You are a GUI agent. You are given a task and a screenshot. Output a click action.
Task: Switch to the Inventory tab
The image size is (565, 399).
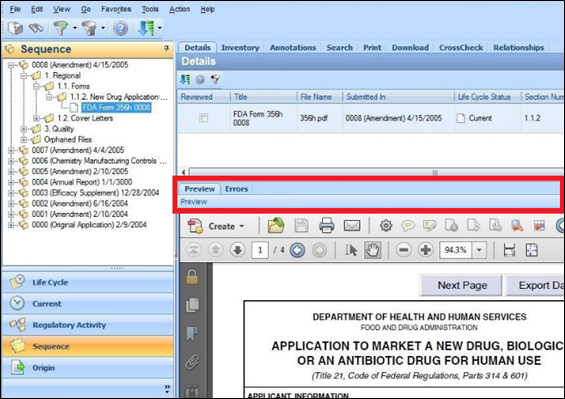coord(240,48)
